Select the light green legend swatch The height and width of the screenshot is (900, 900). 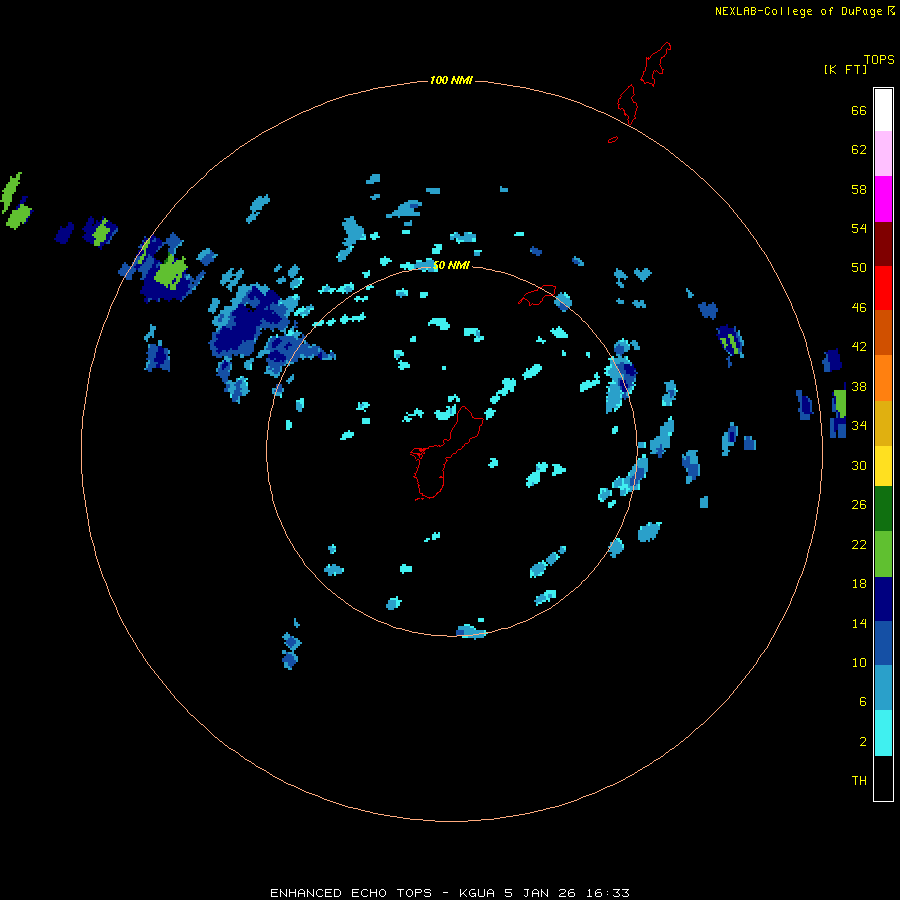883,554
